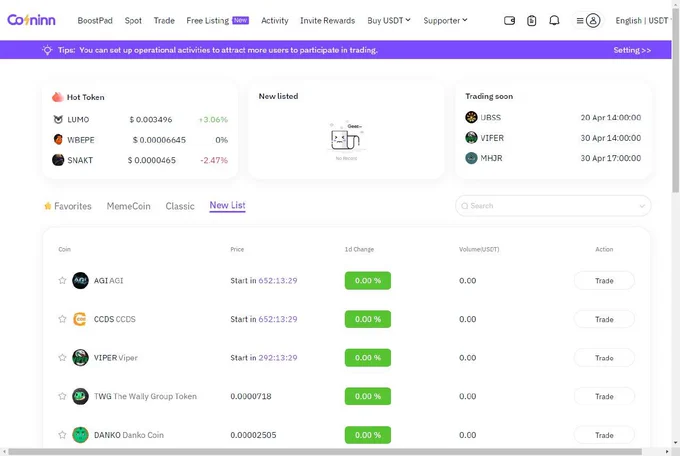Click the UBSS coin icon
The image size is (680, 456).
point(471,117)
